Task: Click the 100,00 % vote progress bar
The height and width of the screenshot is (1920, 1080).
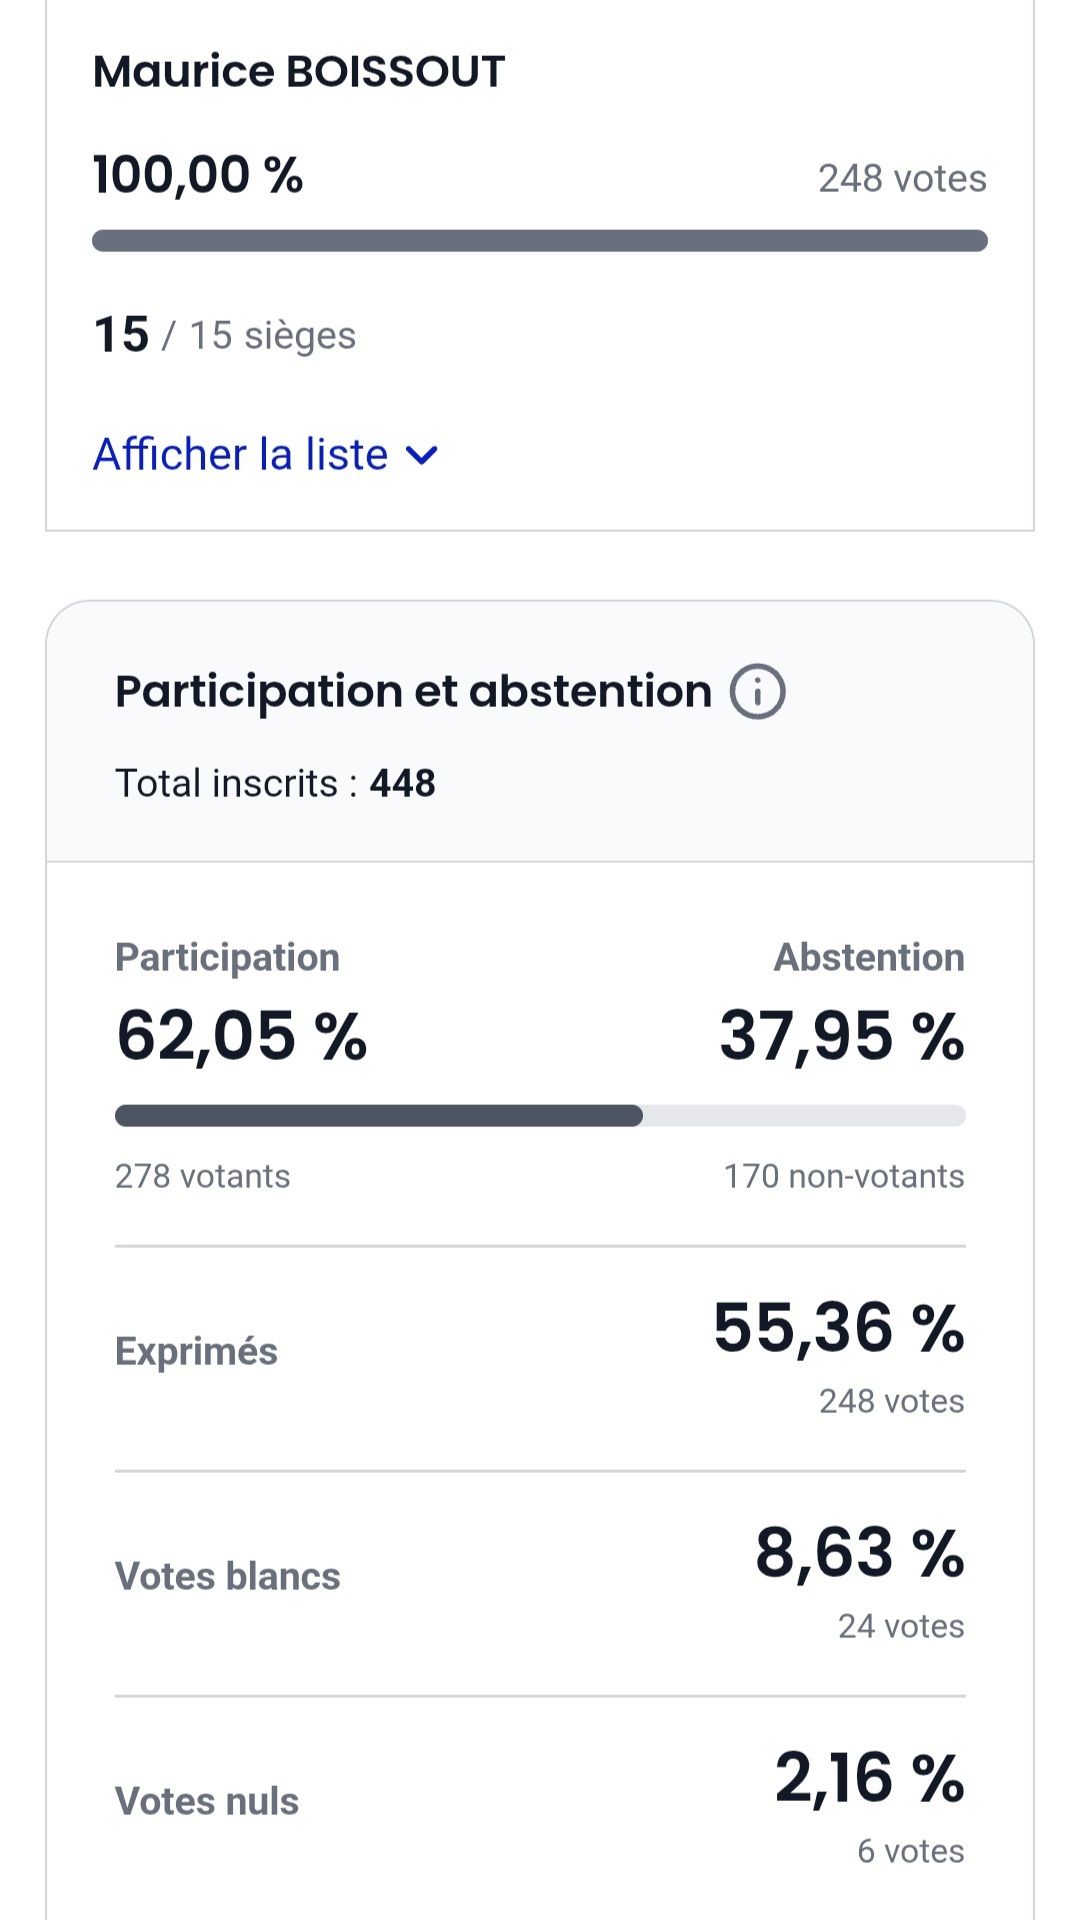Action: [x=540, y=241]
